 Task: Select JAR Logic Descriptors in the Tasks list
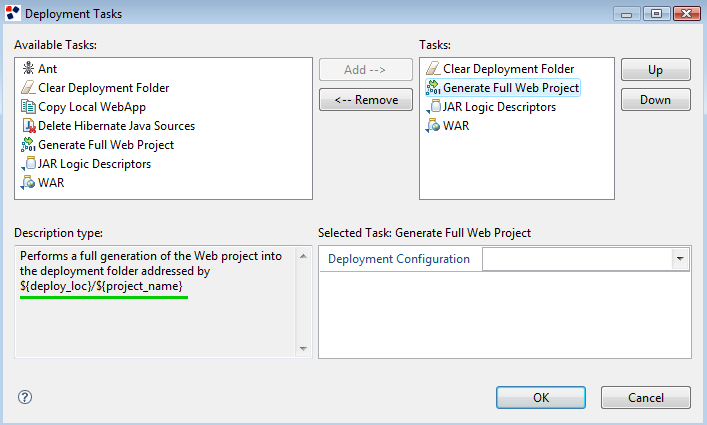pyautogui.click(x=500, y=107)
